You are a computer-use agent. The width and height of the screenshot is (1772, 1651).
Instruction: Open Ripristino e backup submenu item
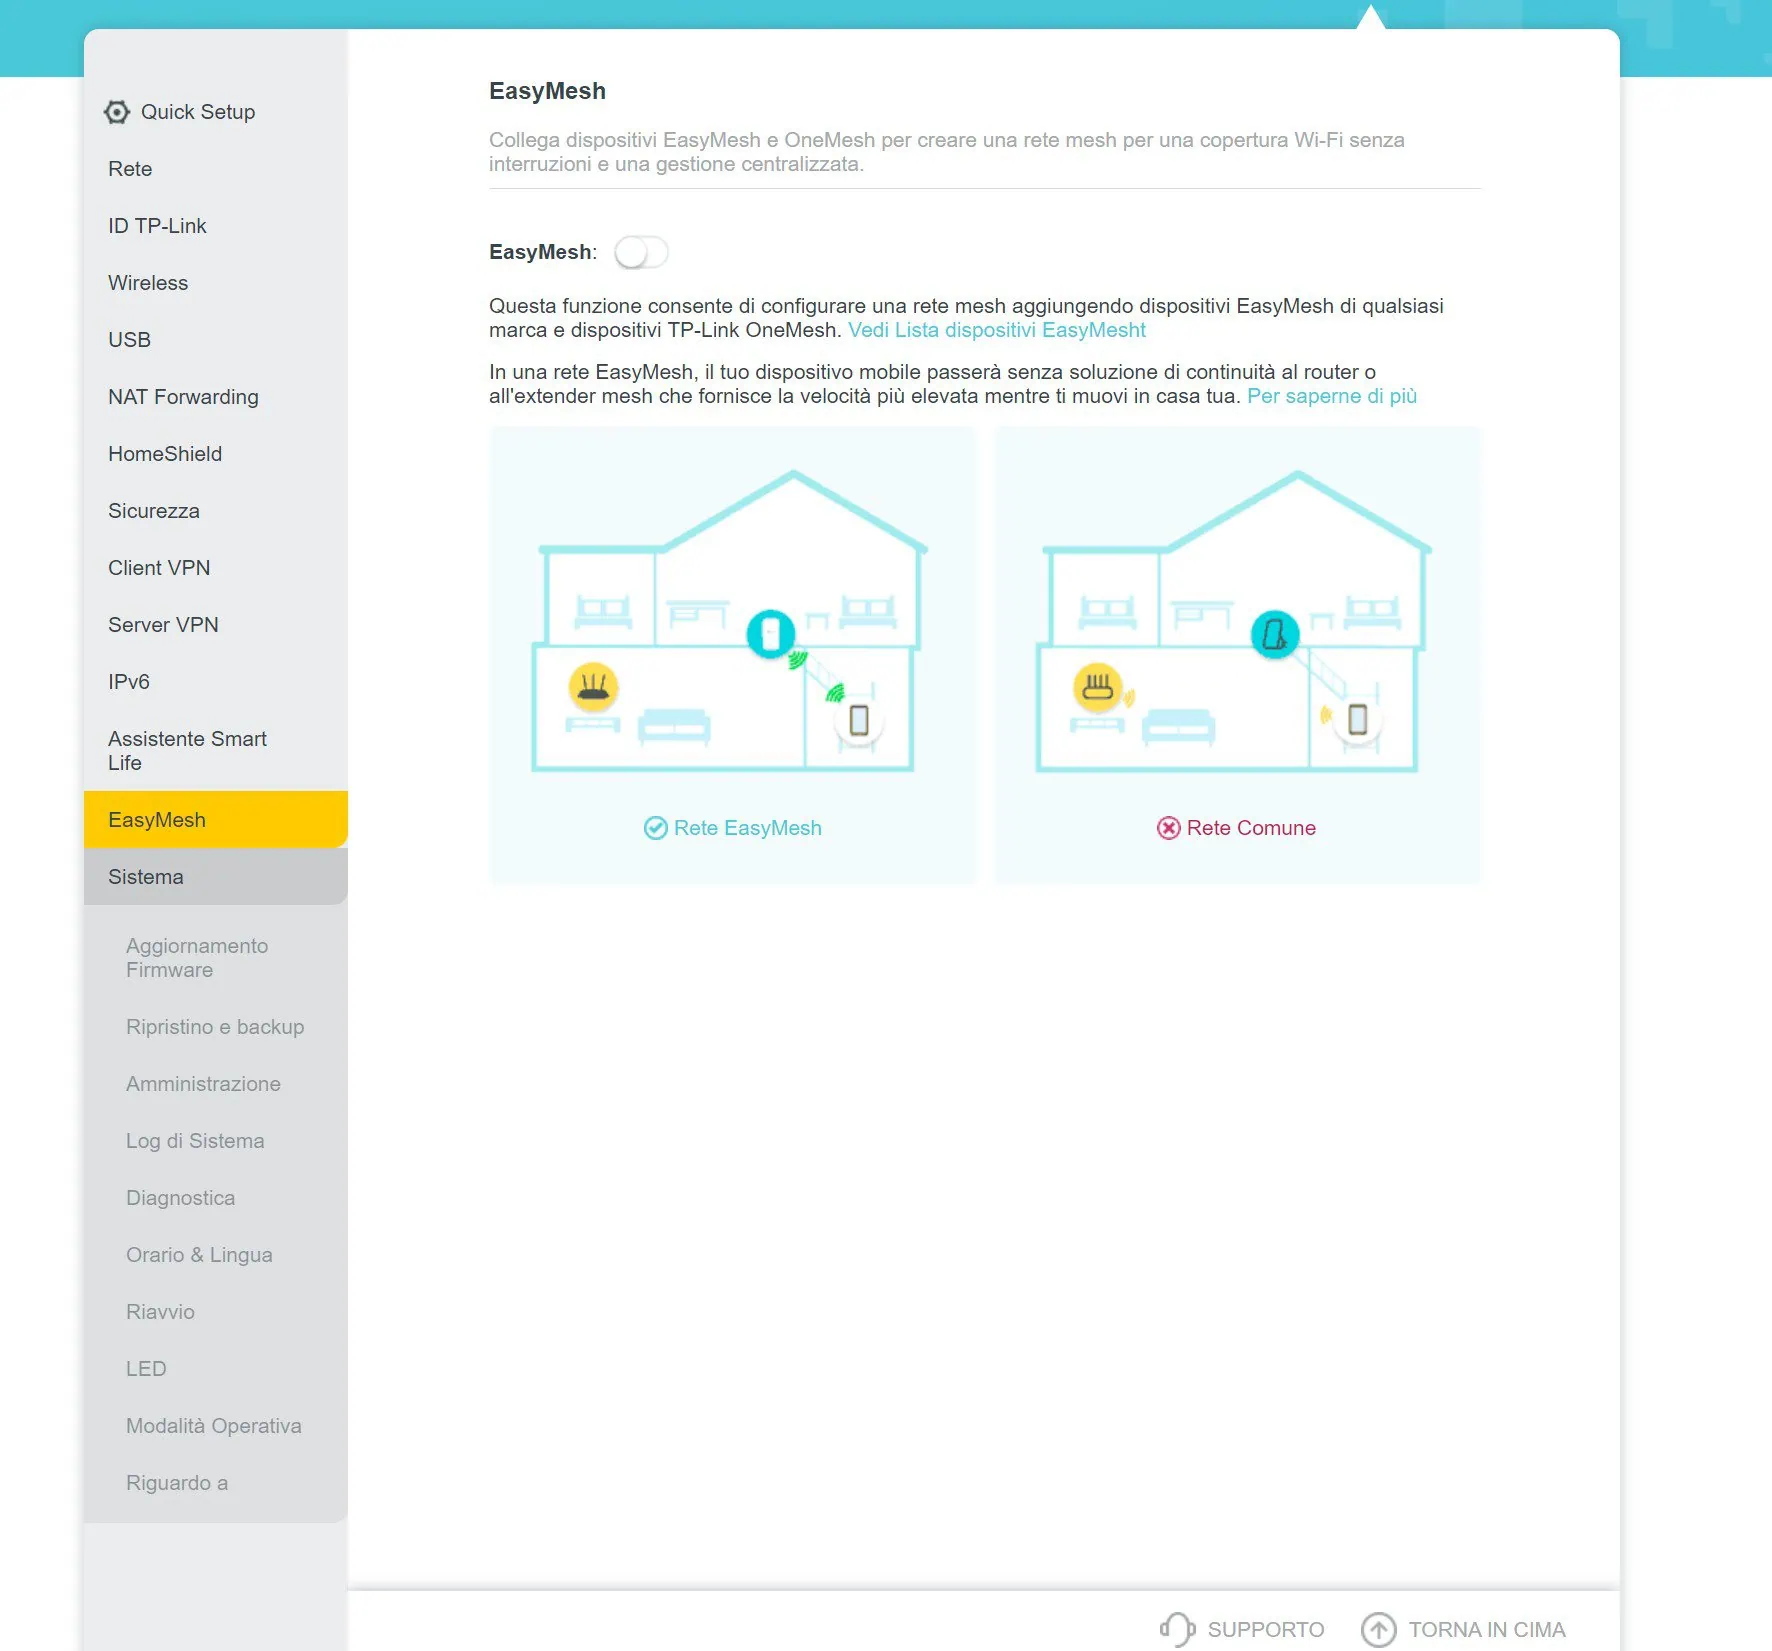tap(216, 1027)
